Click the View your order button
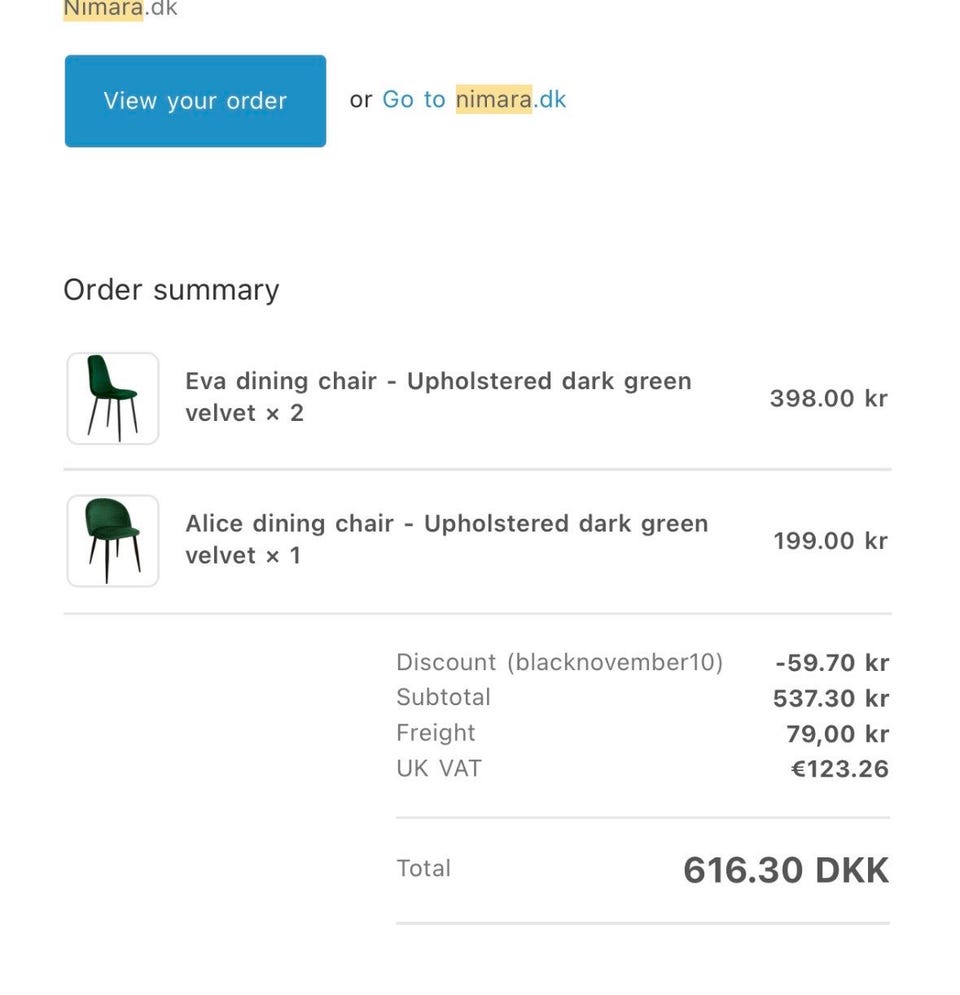 click(x=195, y=101)
